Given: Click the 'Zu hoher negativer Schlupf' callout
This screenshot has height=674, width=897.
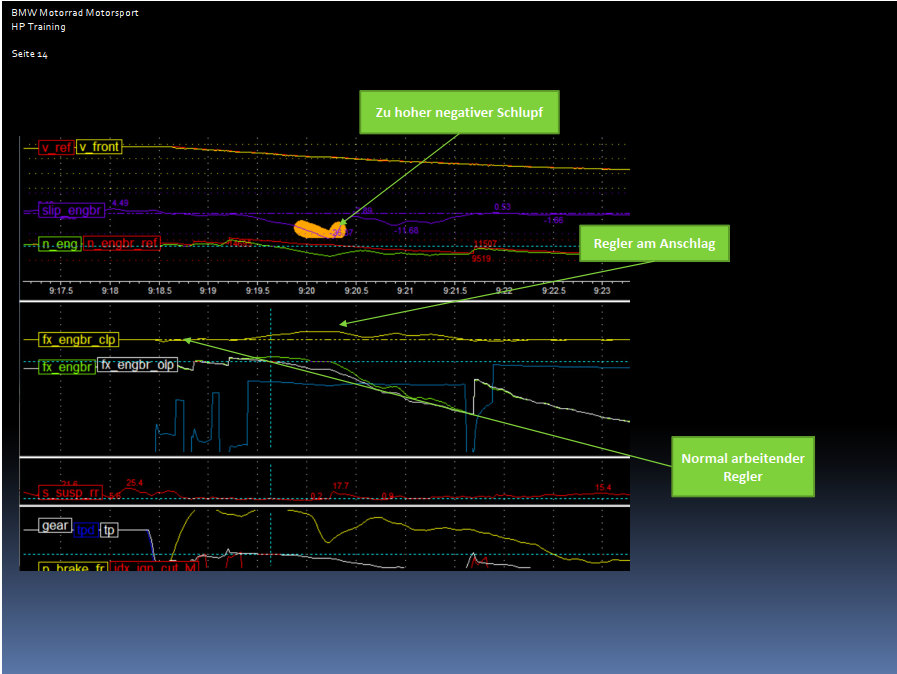Looking at the screenshot, I should tap(459, 113).
